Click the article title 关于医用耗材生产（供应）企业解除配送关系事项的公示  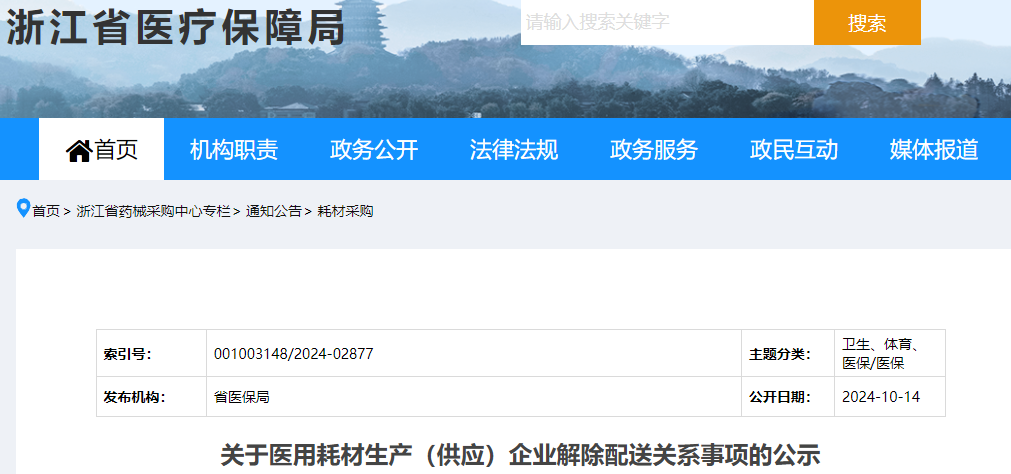[x=520, y=455]
